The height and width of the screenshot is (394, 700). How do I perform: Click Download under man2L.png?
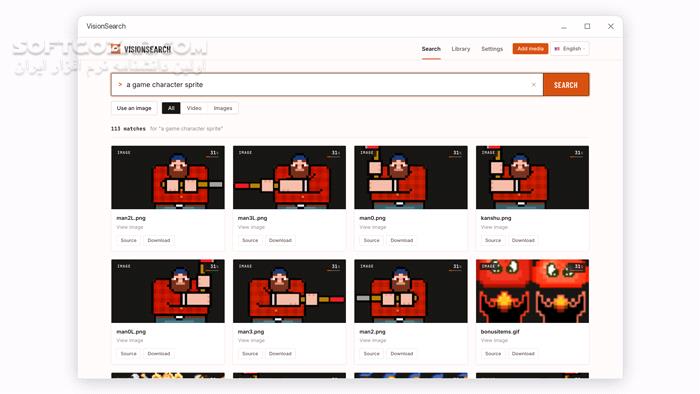click(159, 240)
